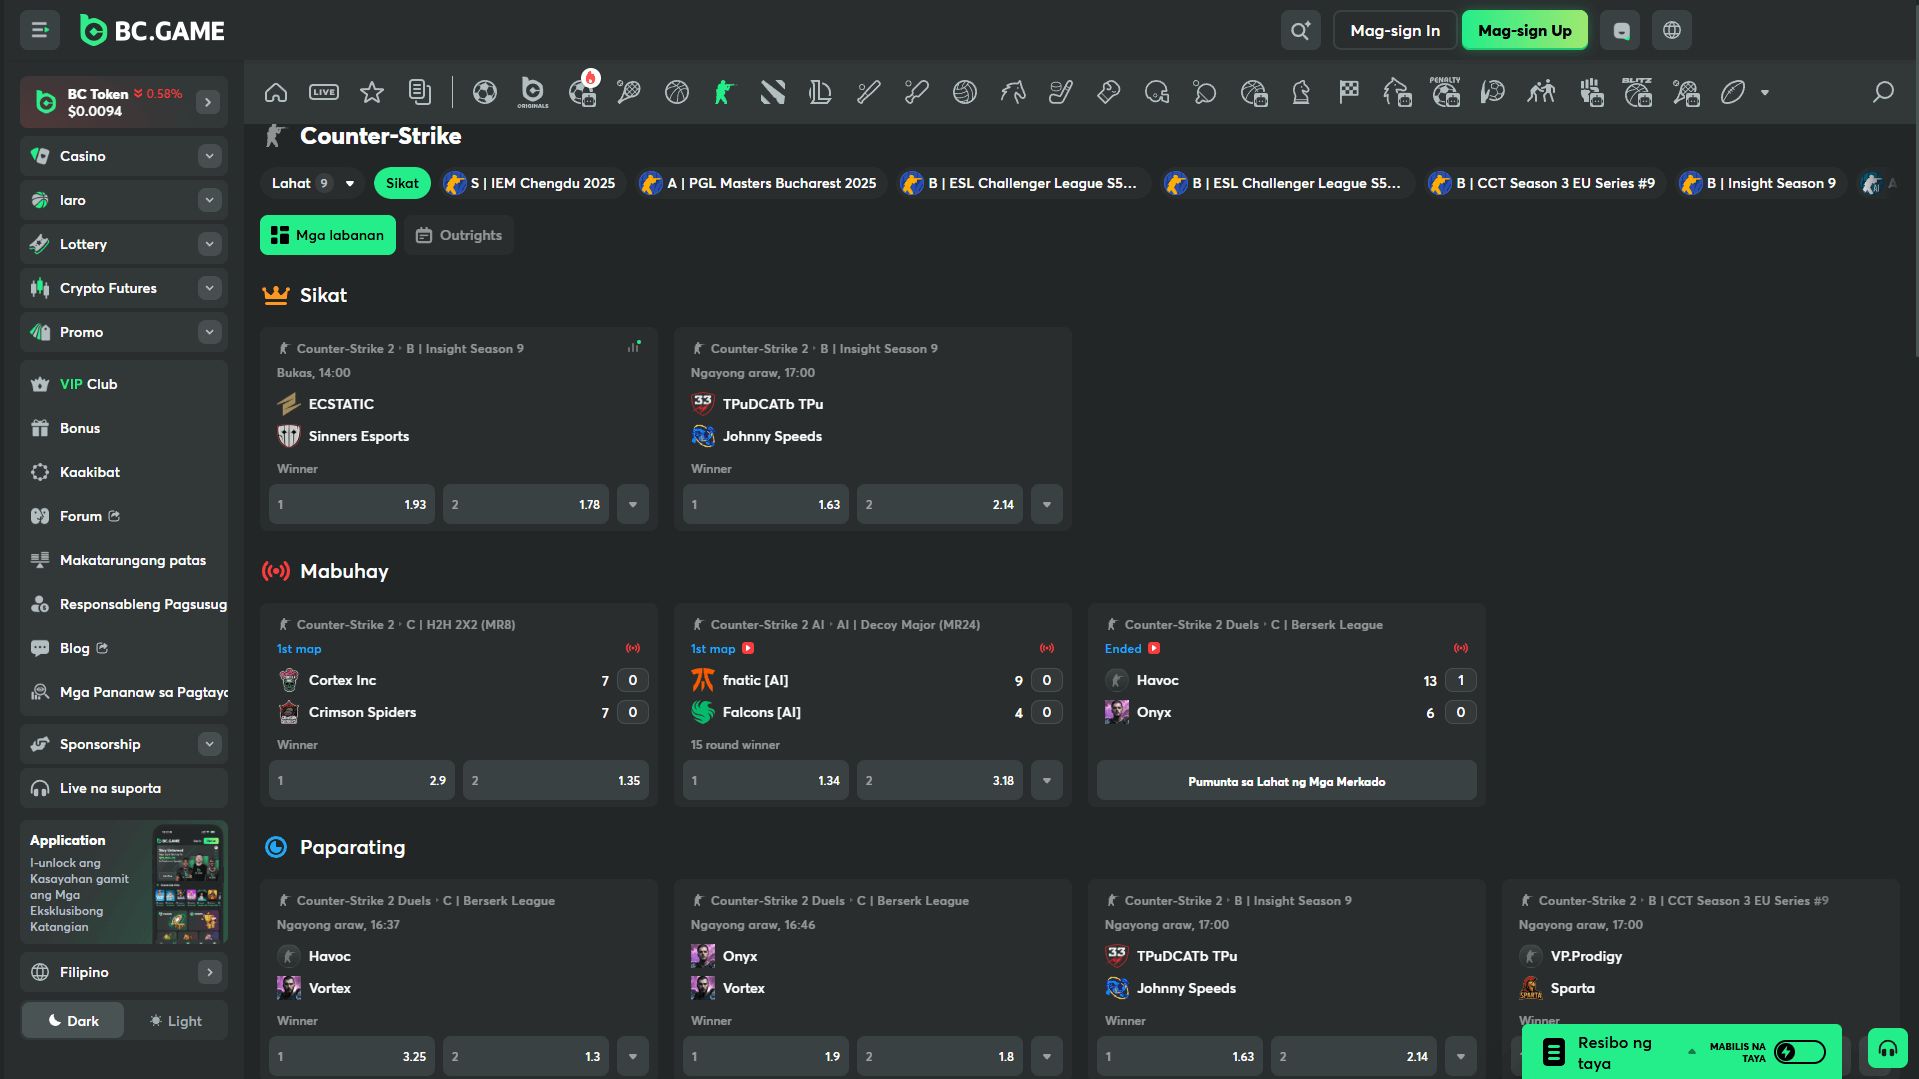Open the headset live support button

1888,1049
